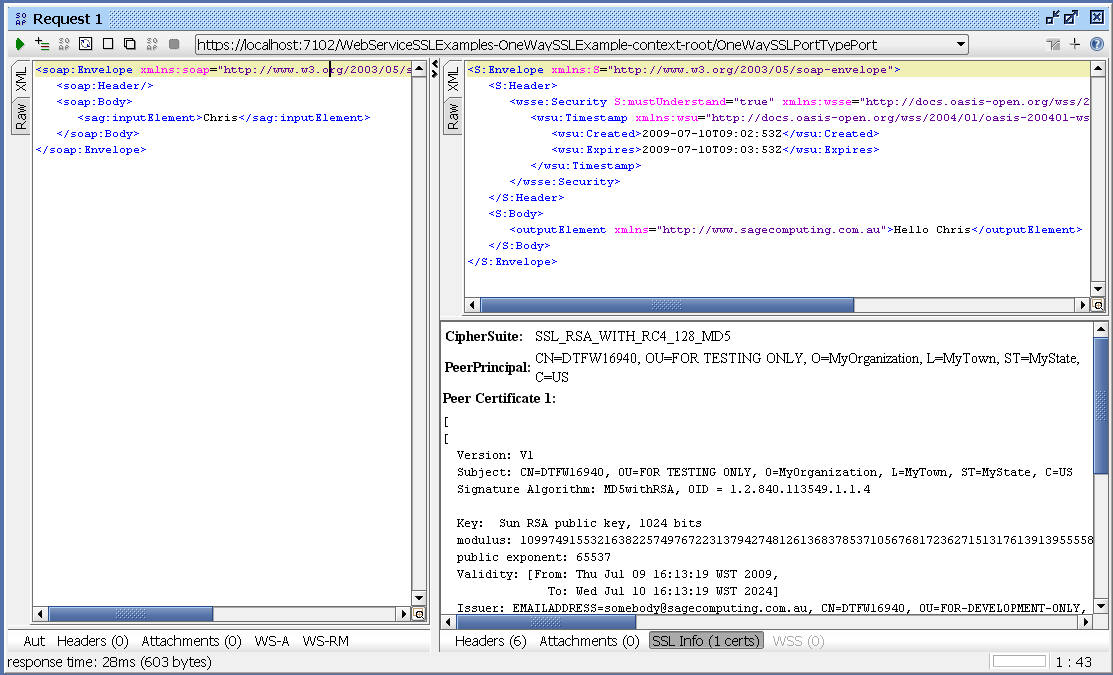Switch response editor to XML view tab
The height and width of the screenshot is (675, 1113).
click(453, 79)
